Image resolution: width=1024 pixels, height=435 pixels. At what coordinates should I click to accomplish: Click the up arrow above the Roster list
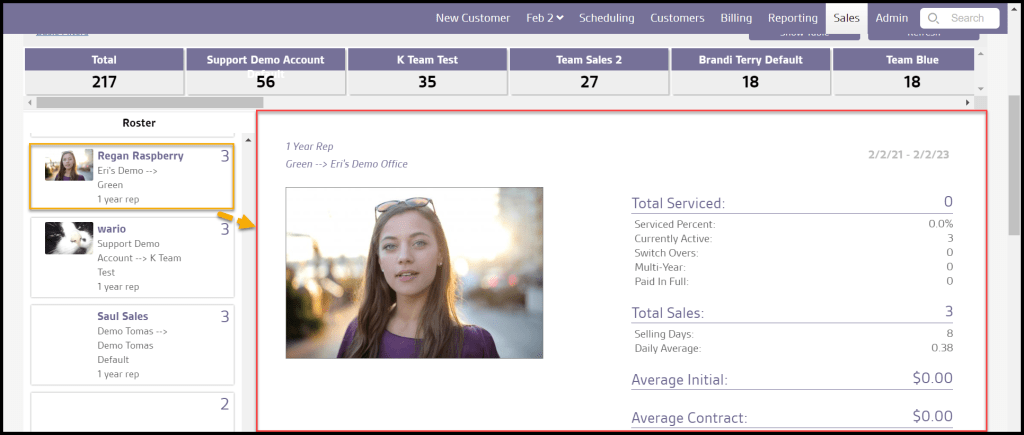pos(248,140)
